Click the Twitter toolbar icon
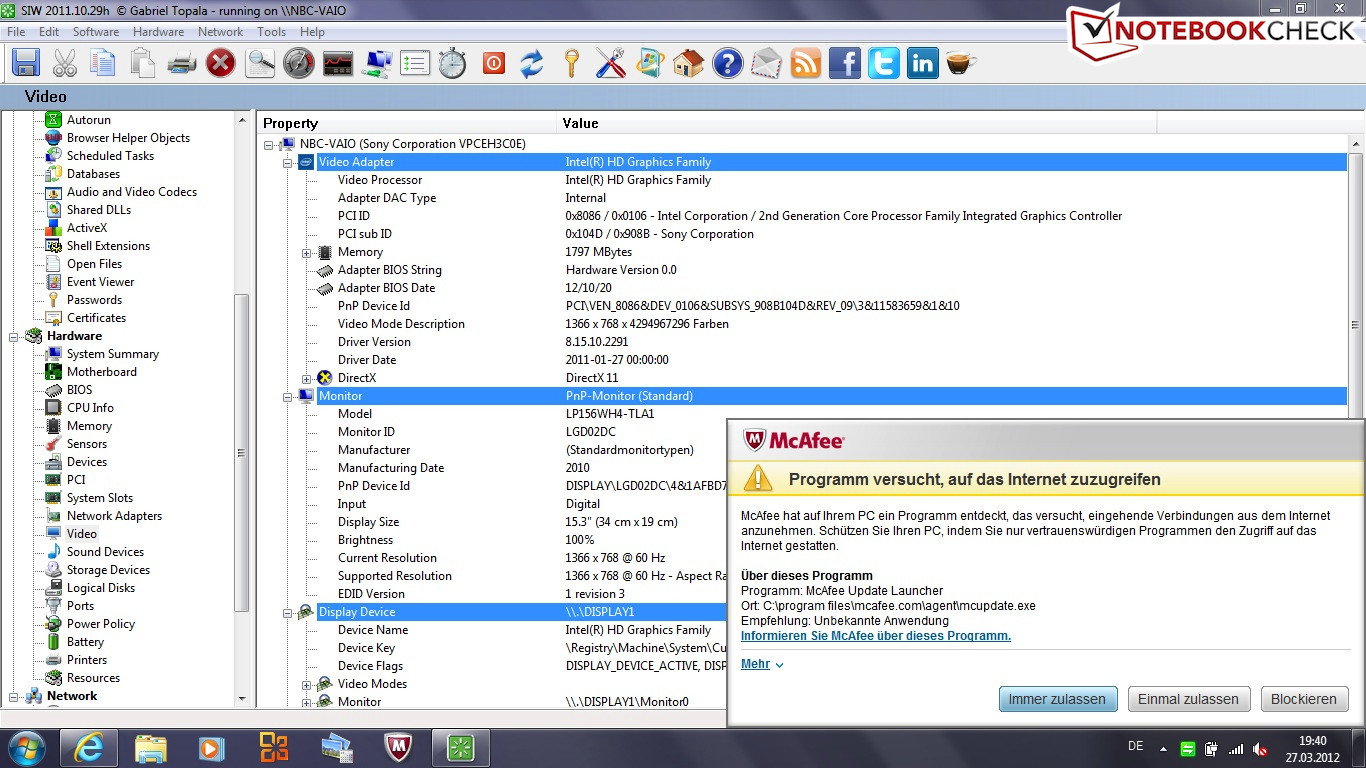This screenshot has height=768, width=1366. coord(883,63)
